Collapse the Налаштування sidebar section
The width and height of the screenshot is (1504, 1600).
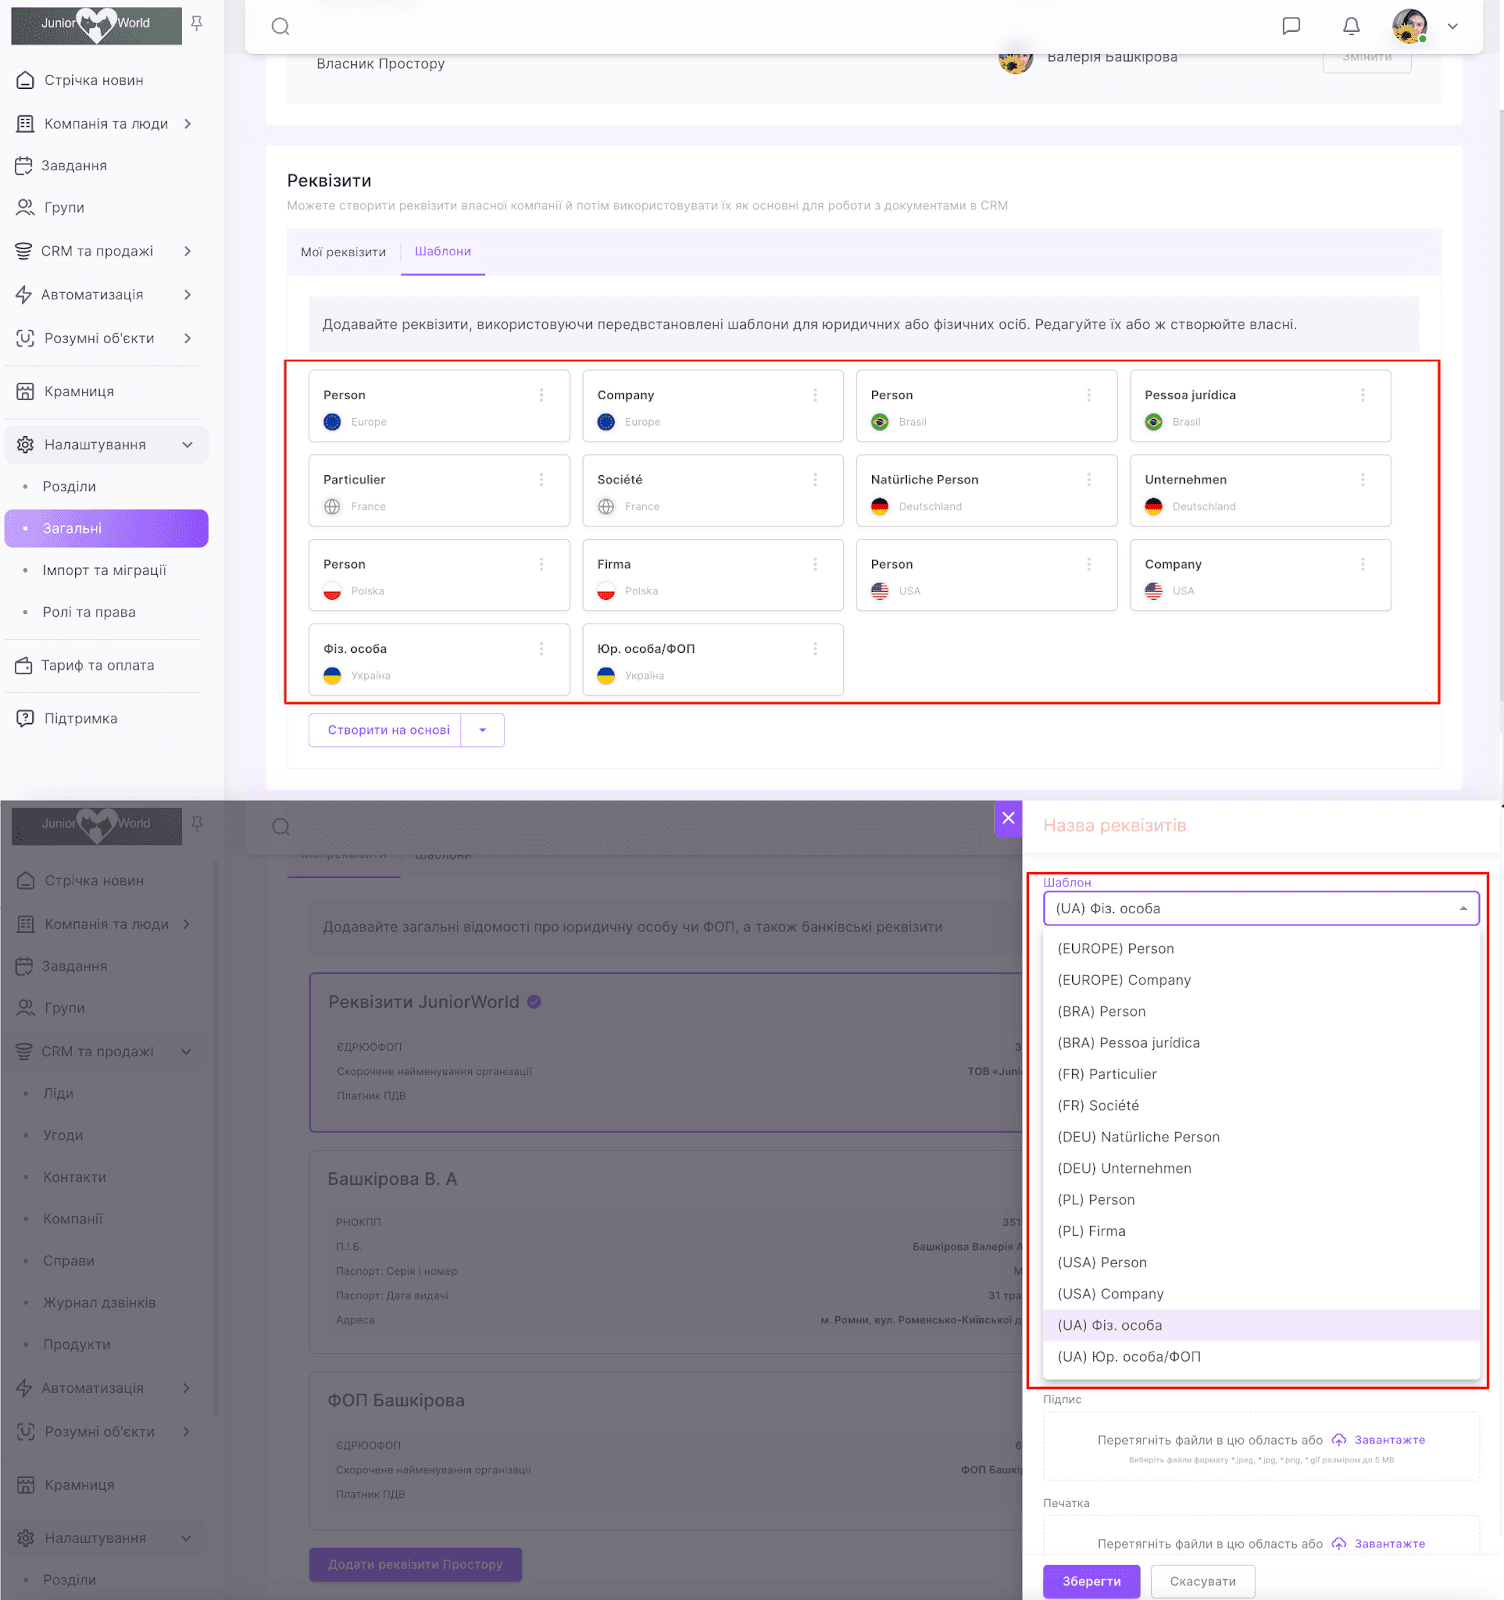coord(187,445)
